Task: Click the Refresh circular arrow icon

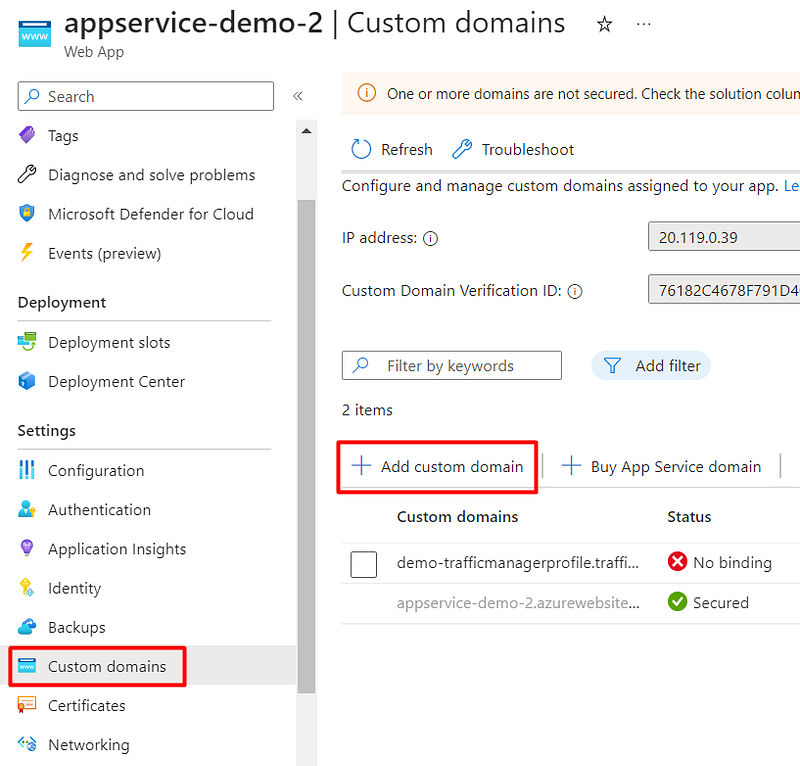Action: [x=361, y=149]
